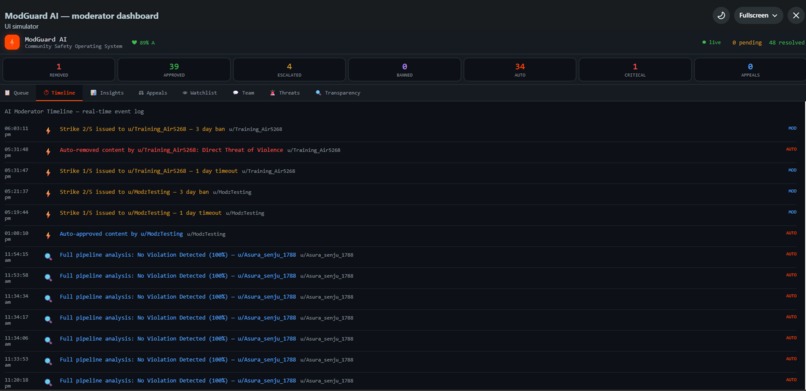
Task: Click bolt icon on 06:03:11 pm event
Action: (48, 131)
